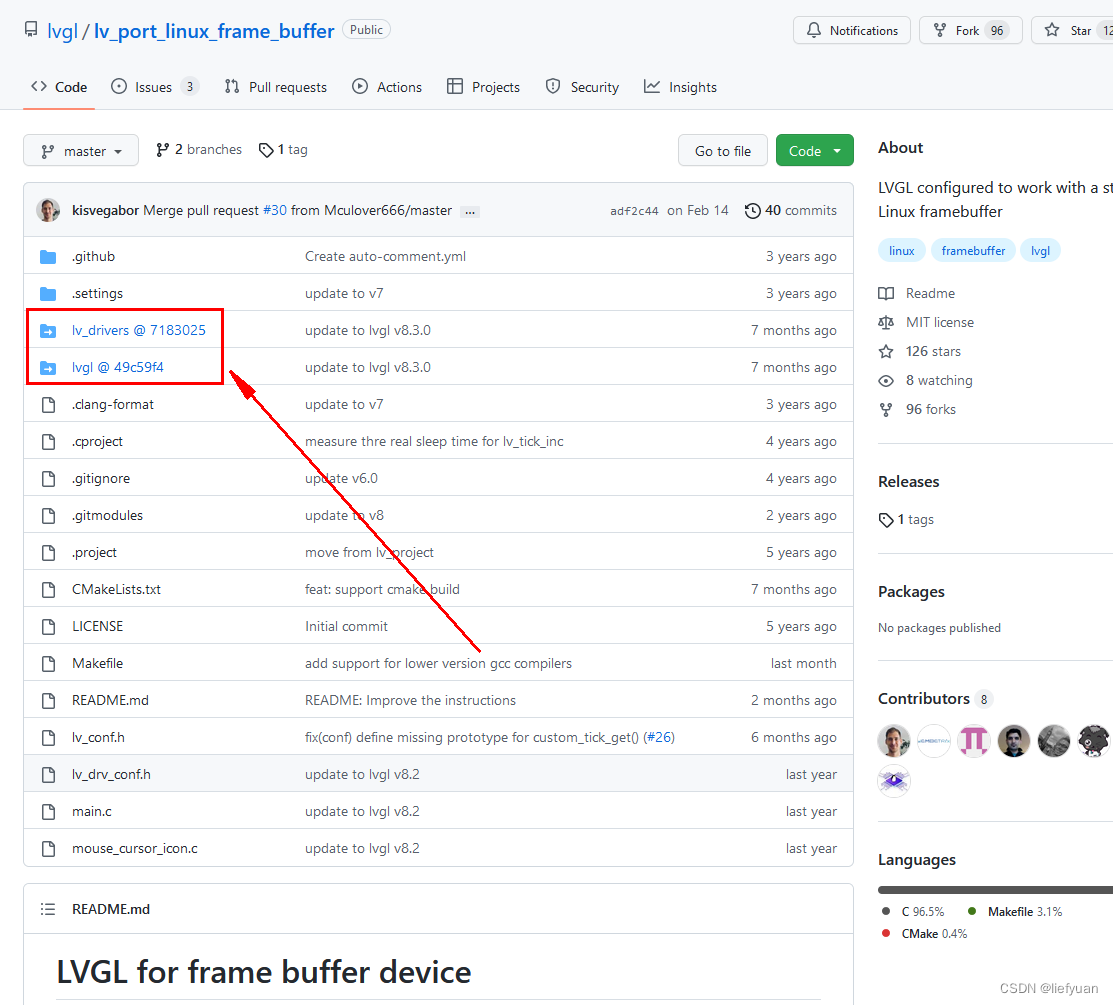This screenshot has width=1113, height=1005.
Task: Click the .github folder icon
Action: (x=48, y=256)
